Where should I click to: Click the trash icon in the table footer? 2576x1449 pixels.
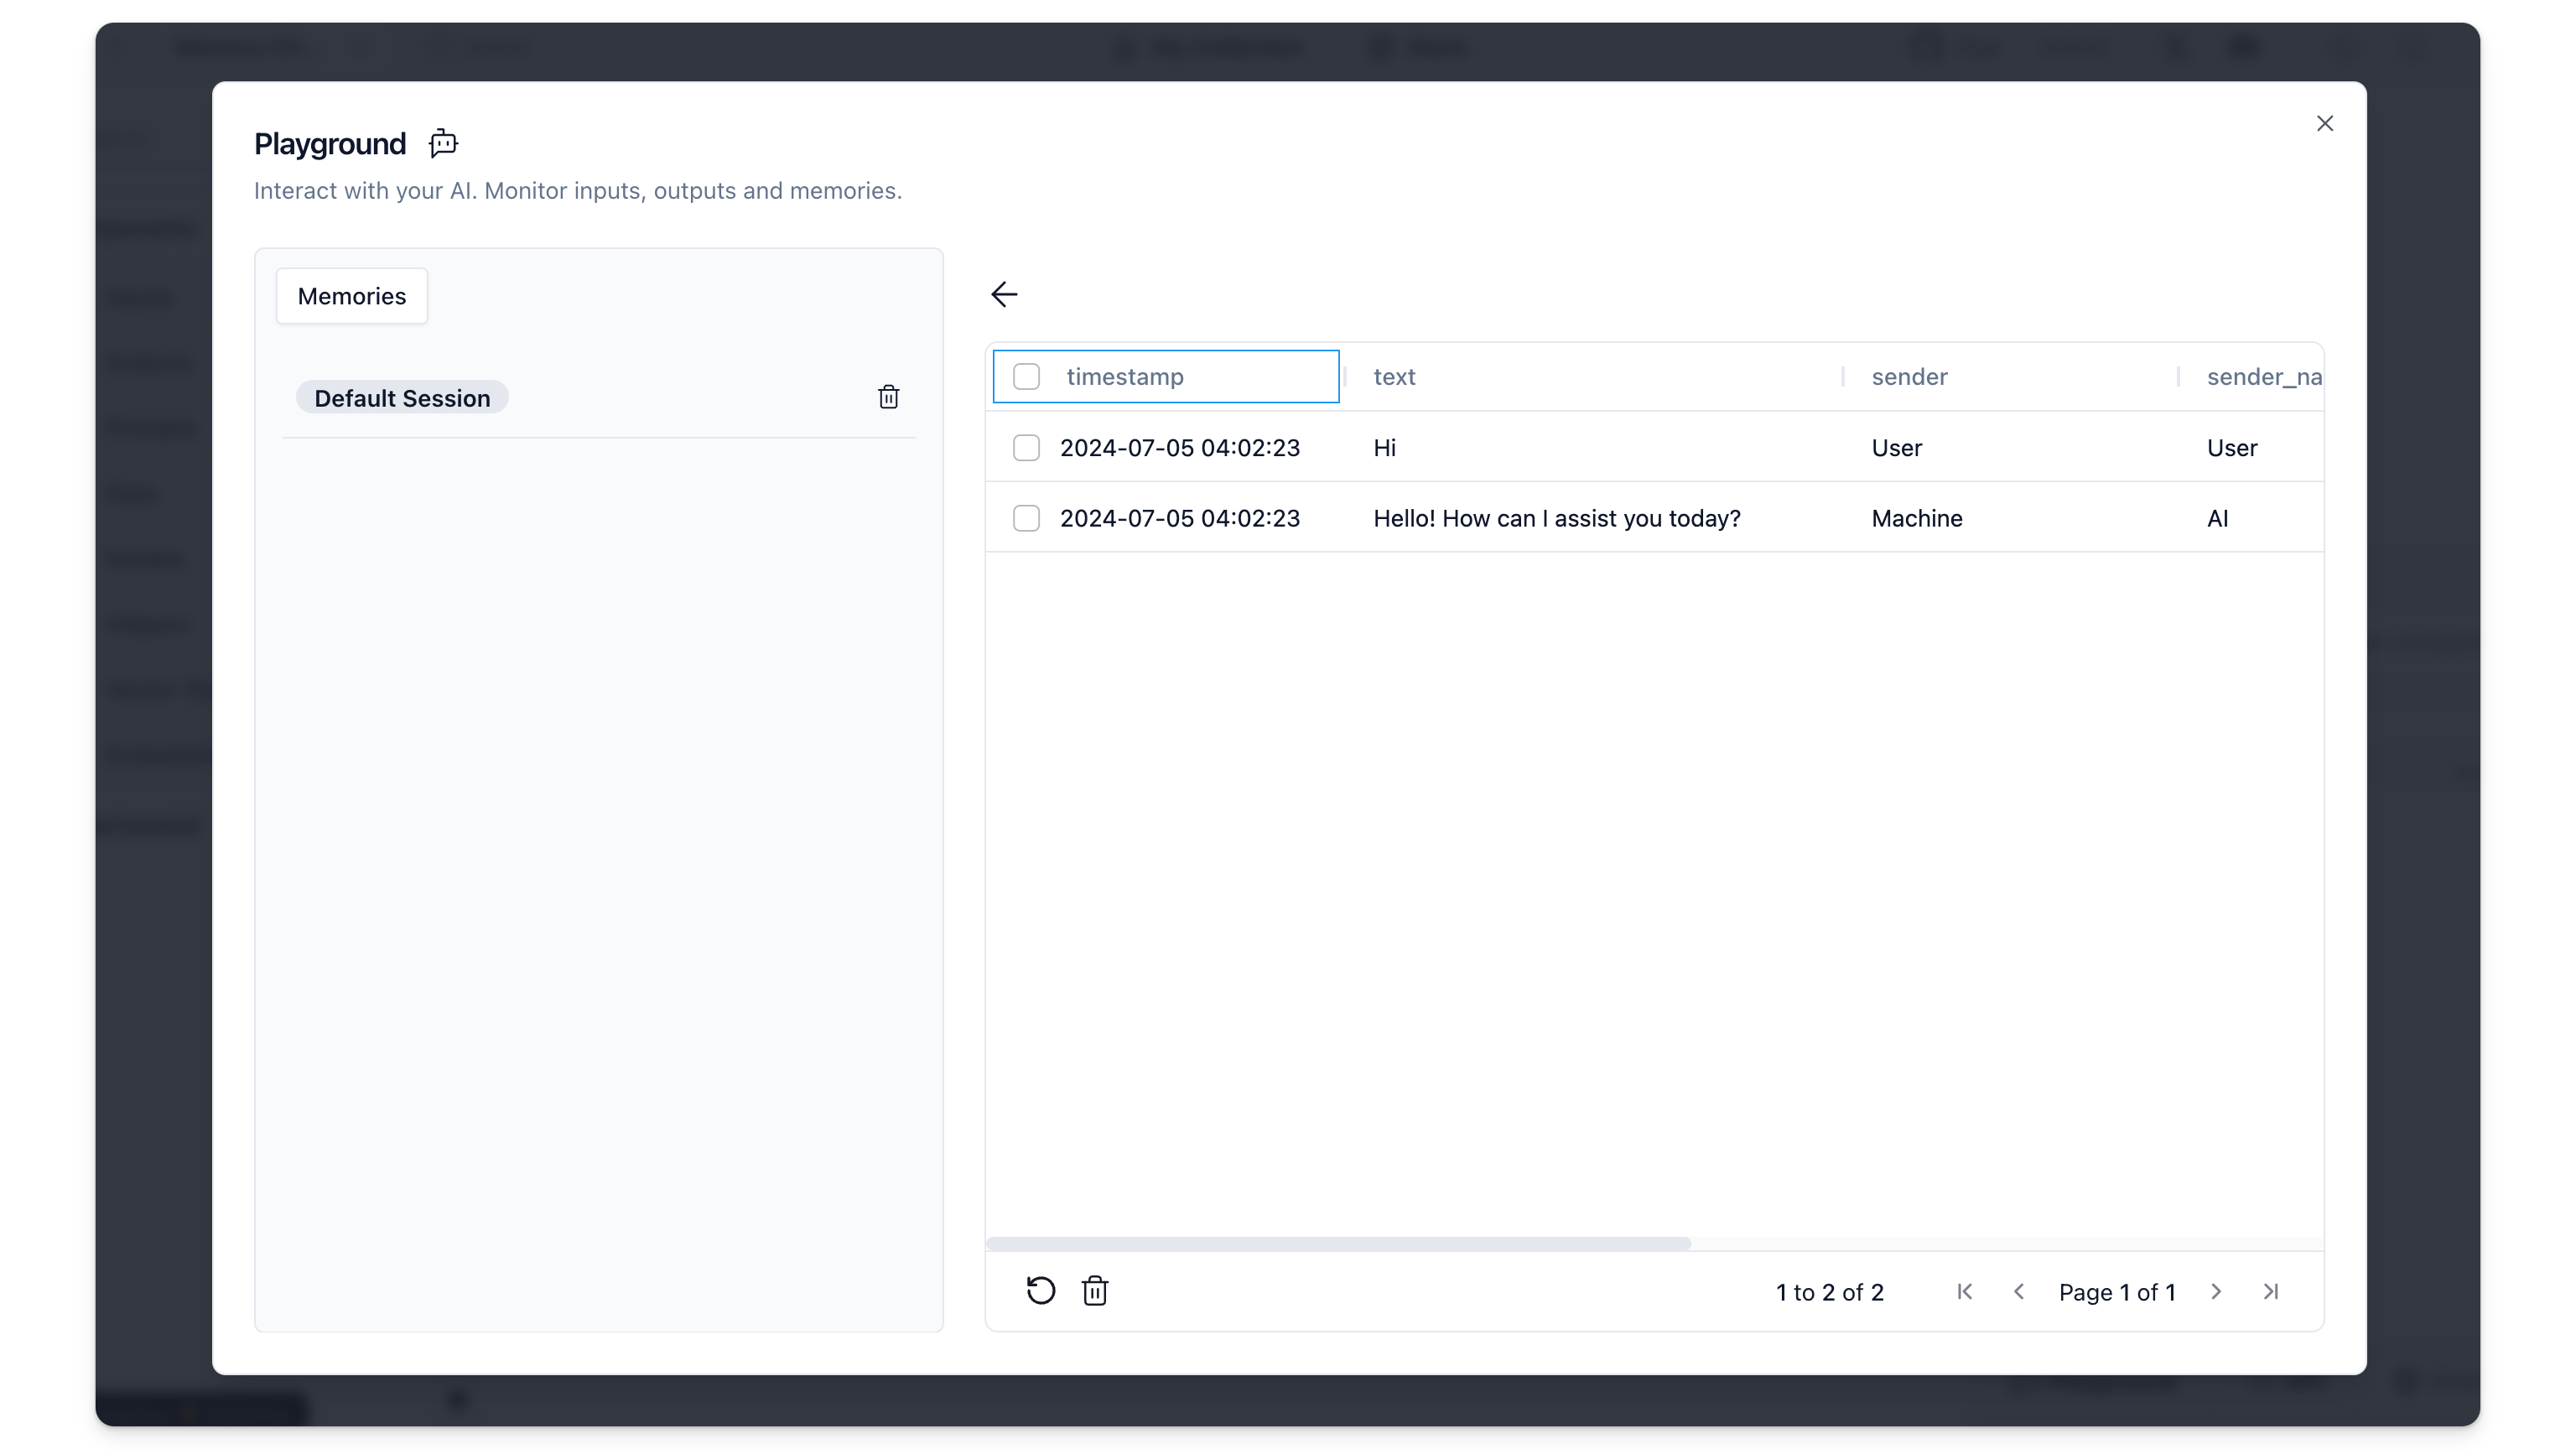(x=1095, y=1291)
